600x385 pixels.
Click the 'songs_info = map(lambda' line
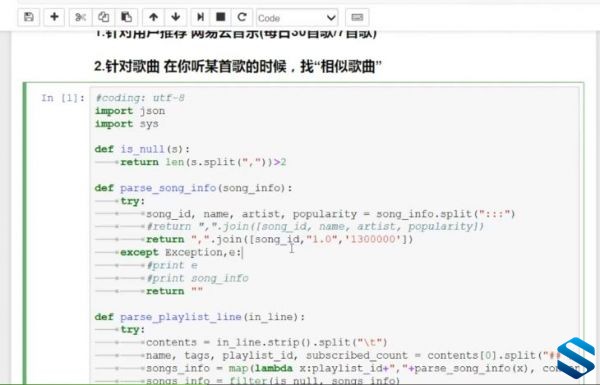(363, 369)
